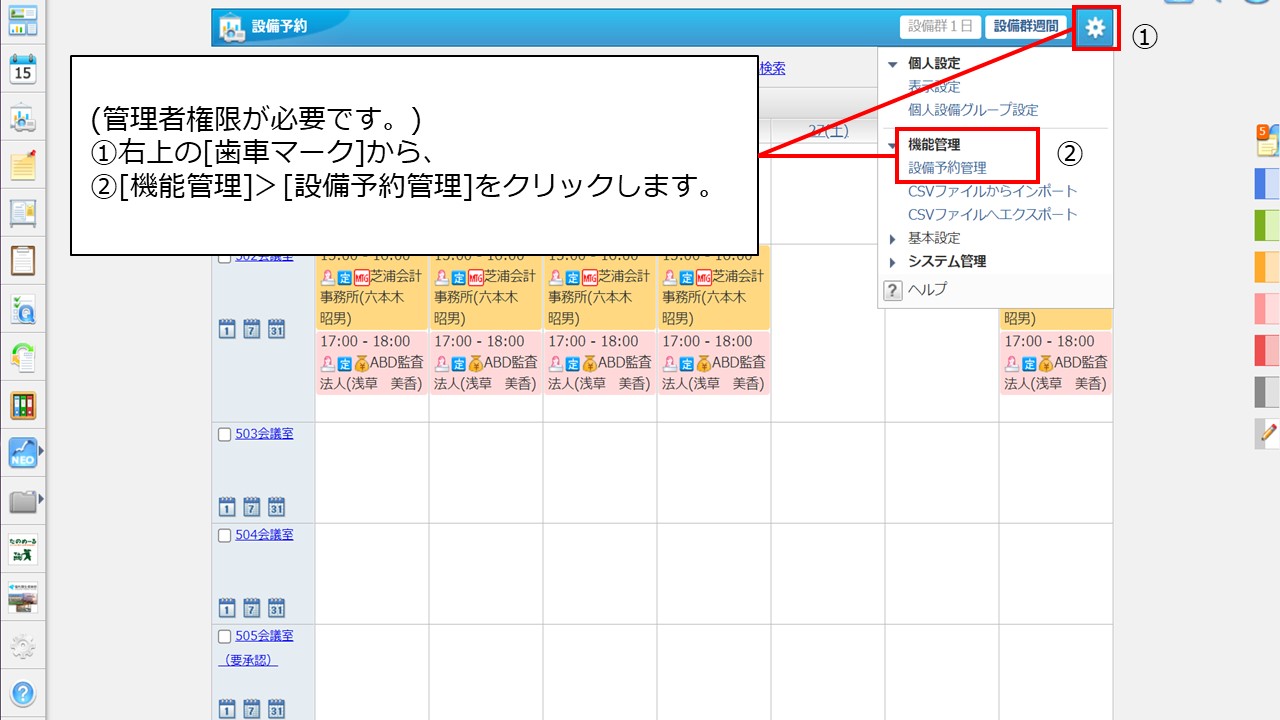
Task: Open the 503会議室 facility link
Action: point(264,434)
